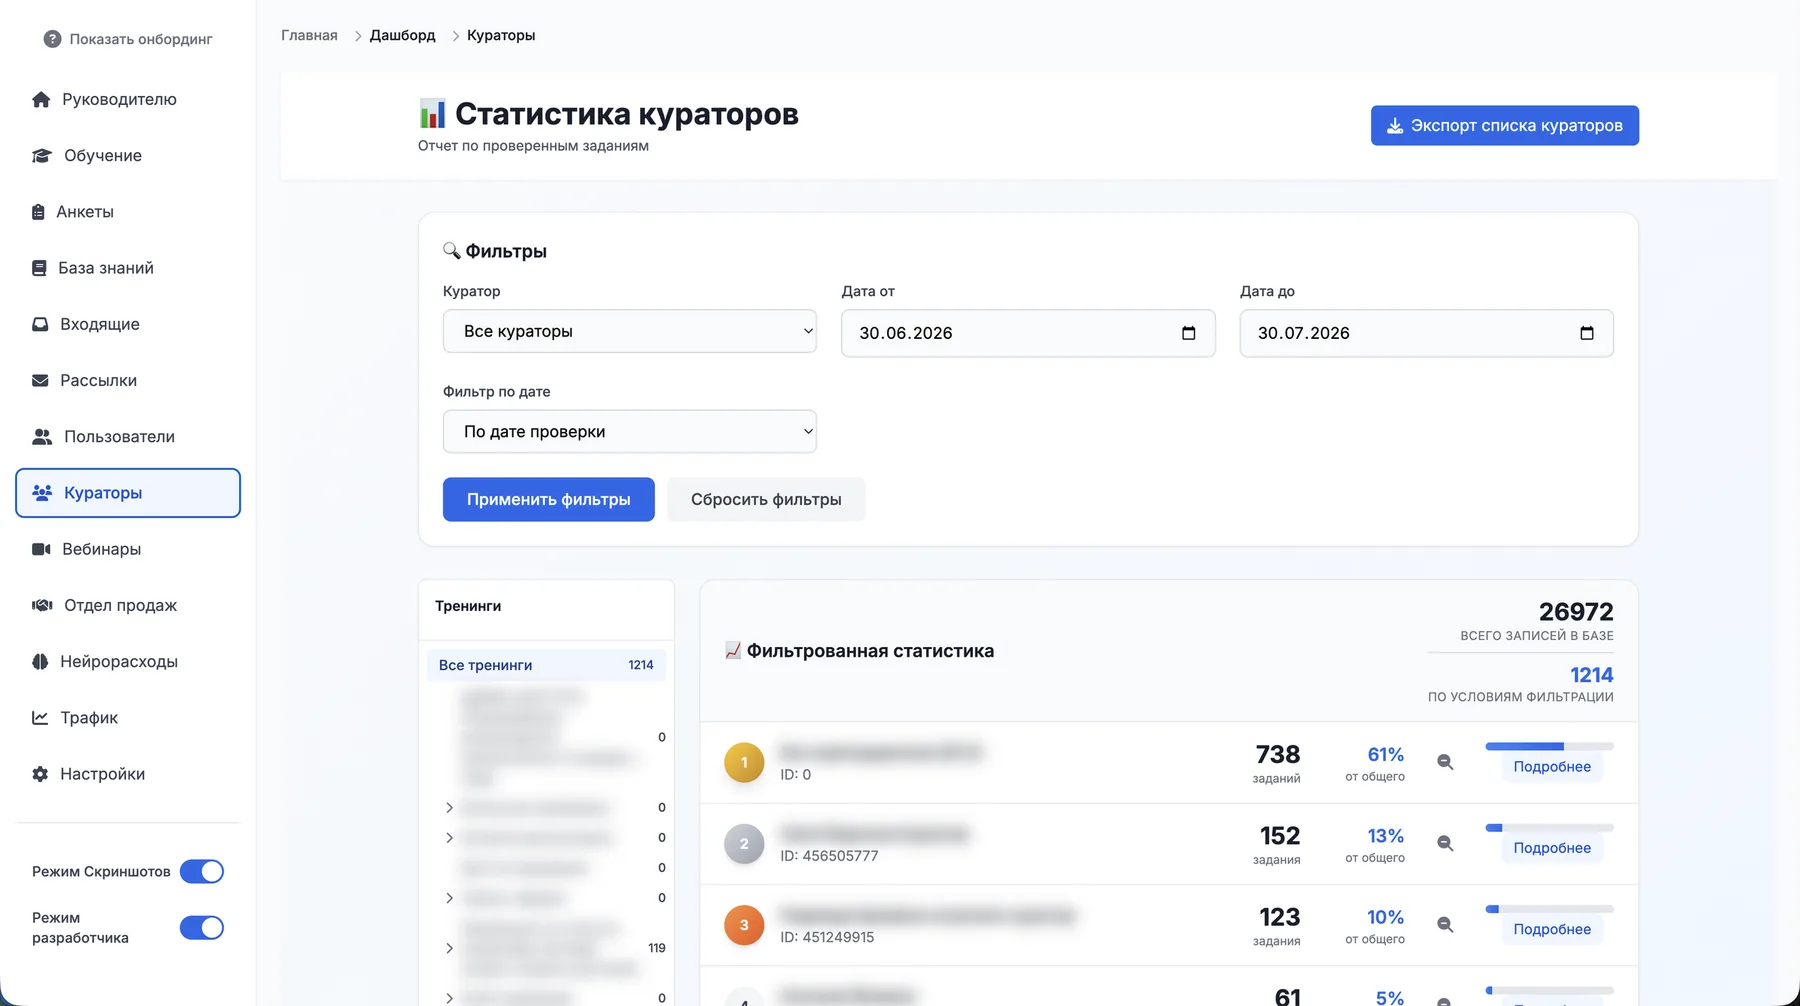The image size is (1800, 1006).
Task: Open the Куратор dropdown (Все кураторы)
Action: [x=630, y=331]
